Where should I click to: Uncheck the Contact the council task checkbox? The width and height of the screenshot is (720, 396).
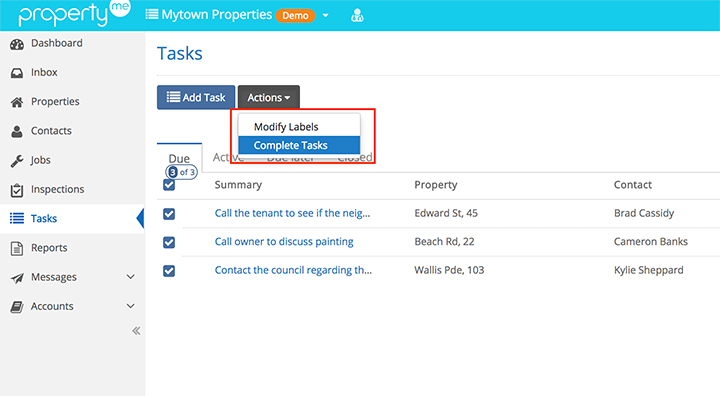[169, 271]
